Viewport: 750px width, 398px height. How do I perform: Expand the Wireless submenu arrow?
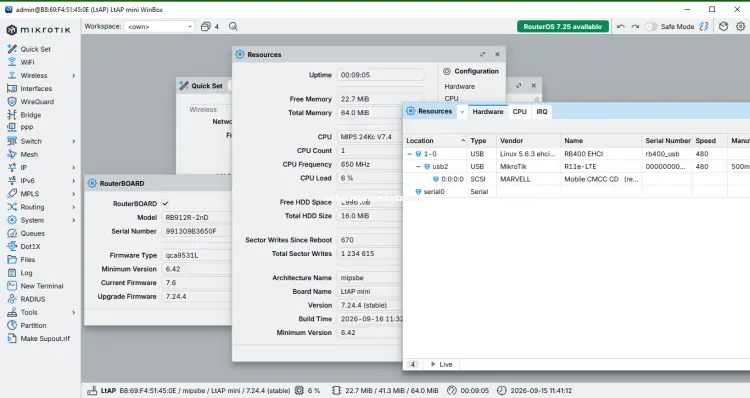point(74,76)
